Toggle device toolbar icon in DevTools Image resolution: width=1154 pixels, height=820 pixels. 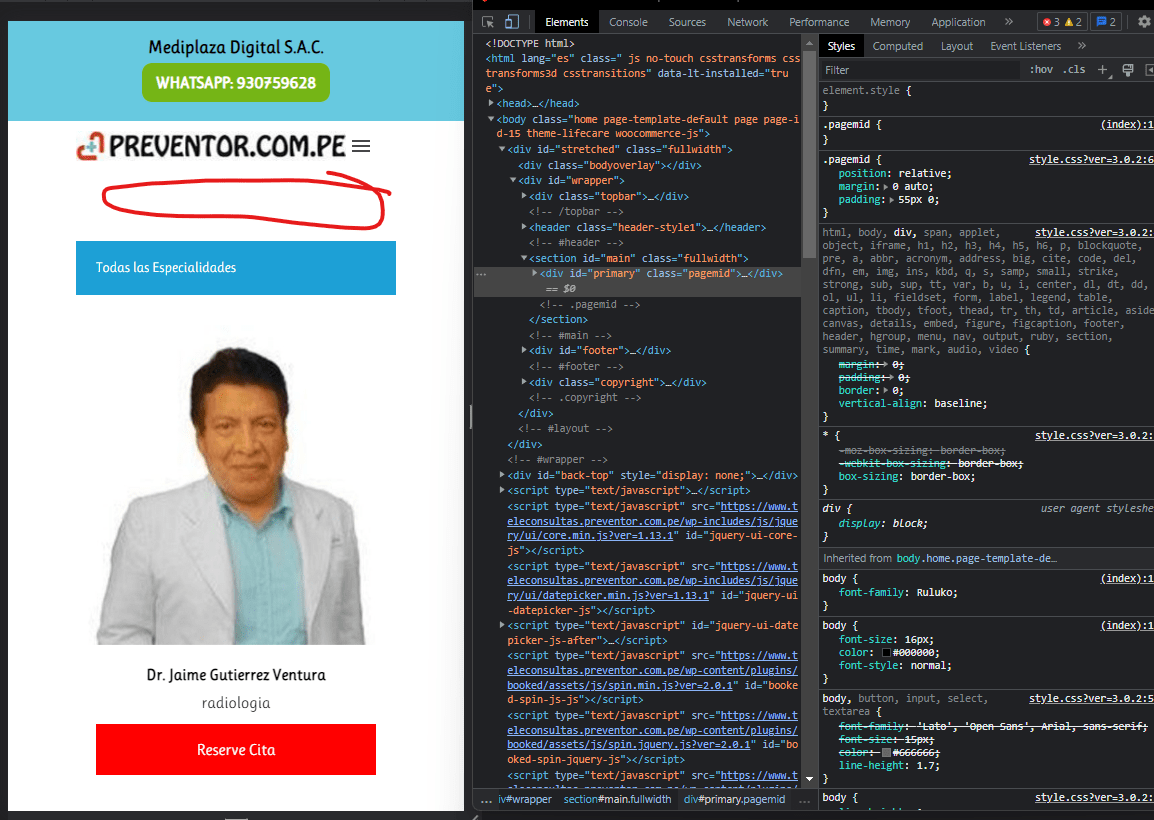coord(511,22)
